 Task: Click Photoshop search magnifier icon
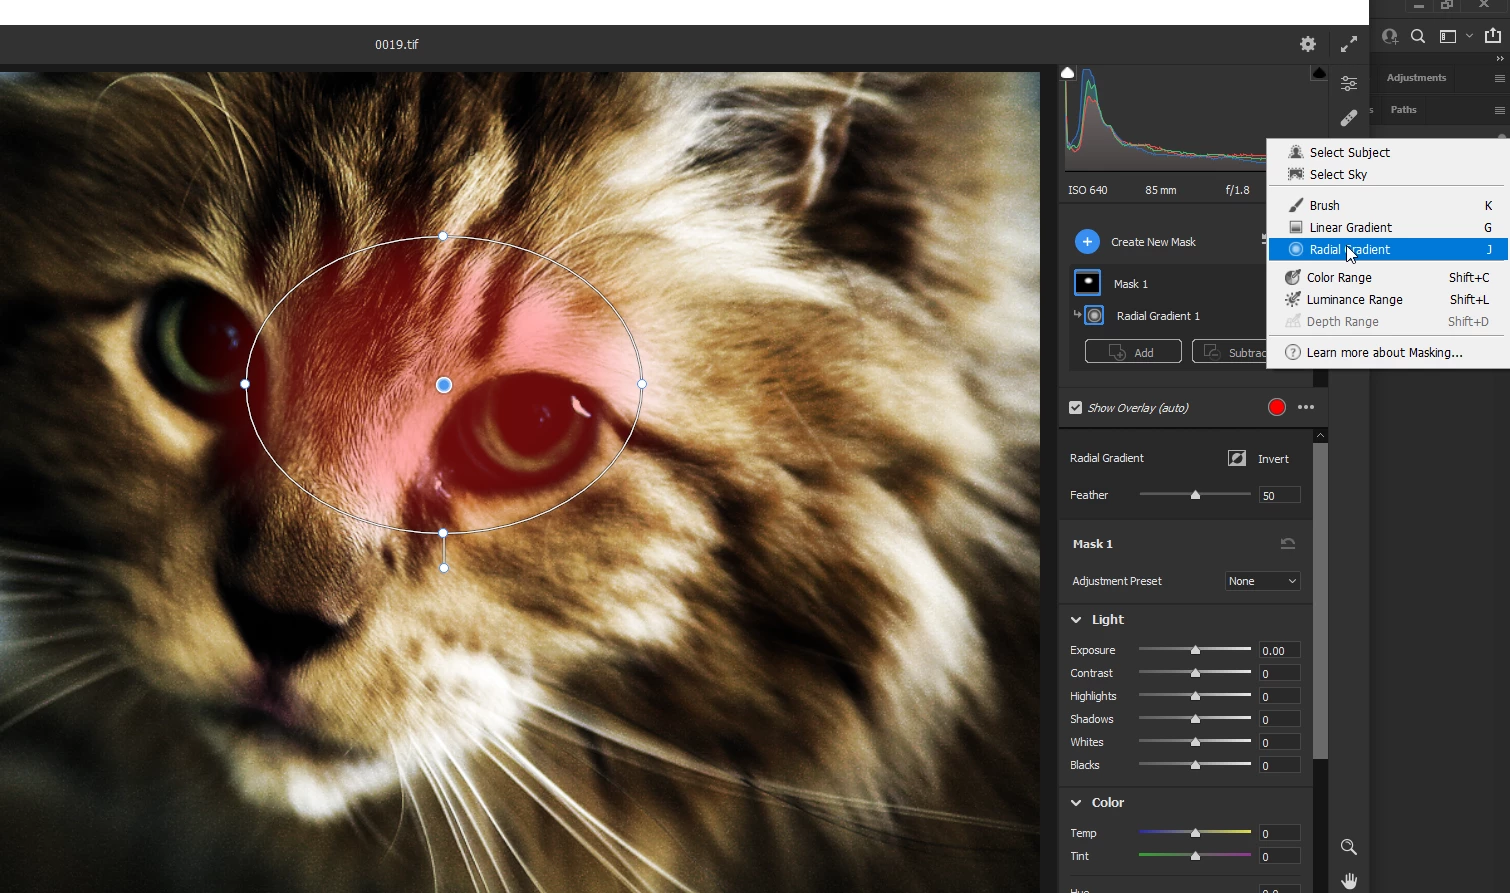point(1418,36)
